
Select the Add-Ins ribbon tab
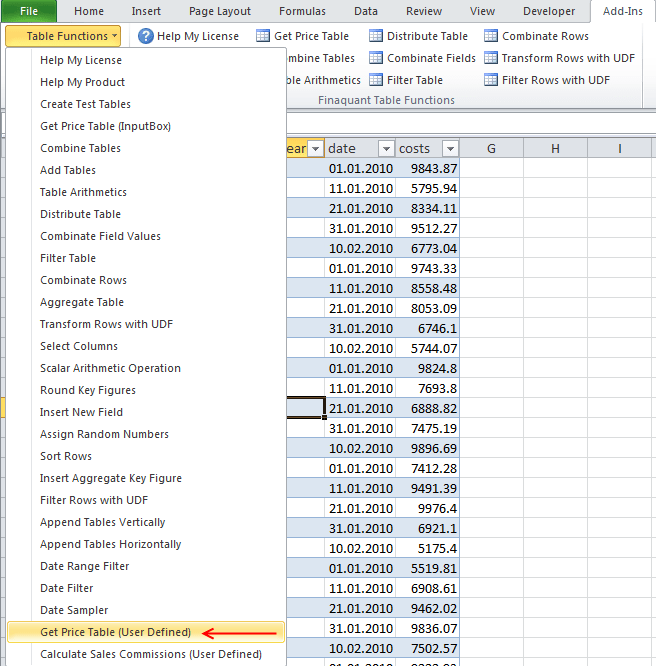(x=622, y=11)
